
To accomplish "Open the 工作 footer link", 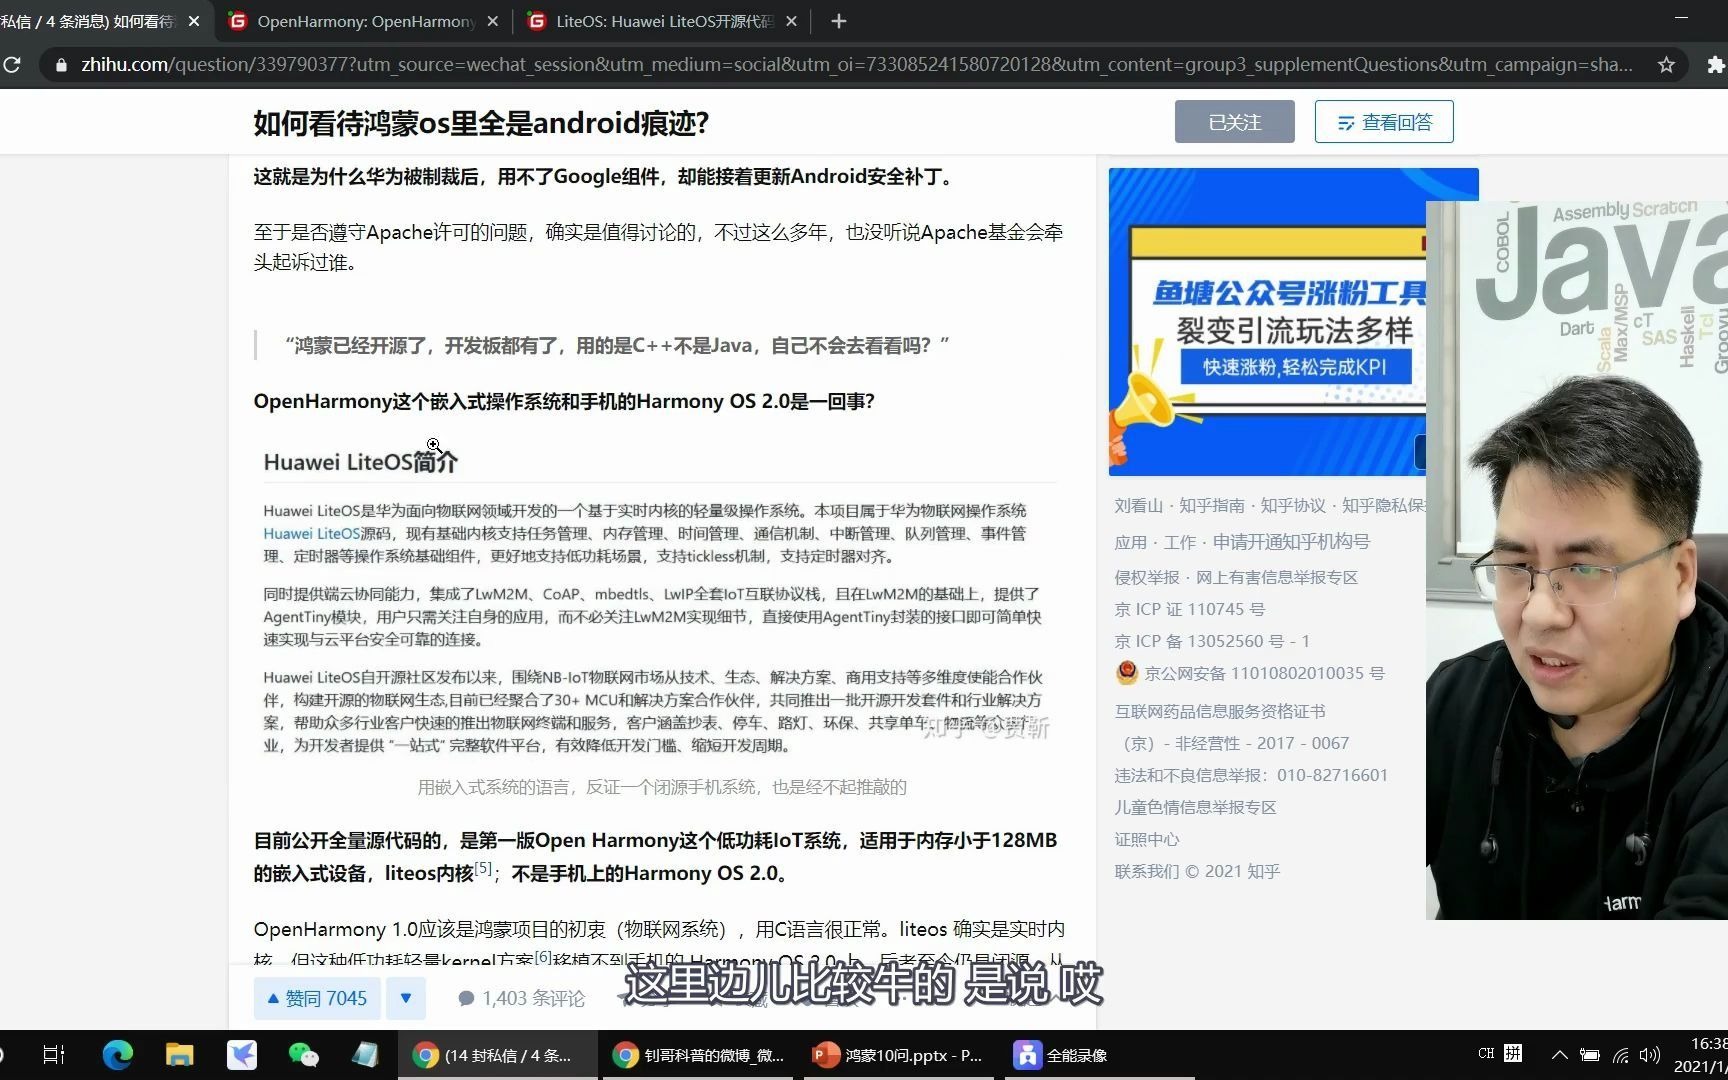I will (1180, 542).
